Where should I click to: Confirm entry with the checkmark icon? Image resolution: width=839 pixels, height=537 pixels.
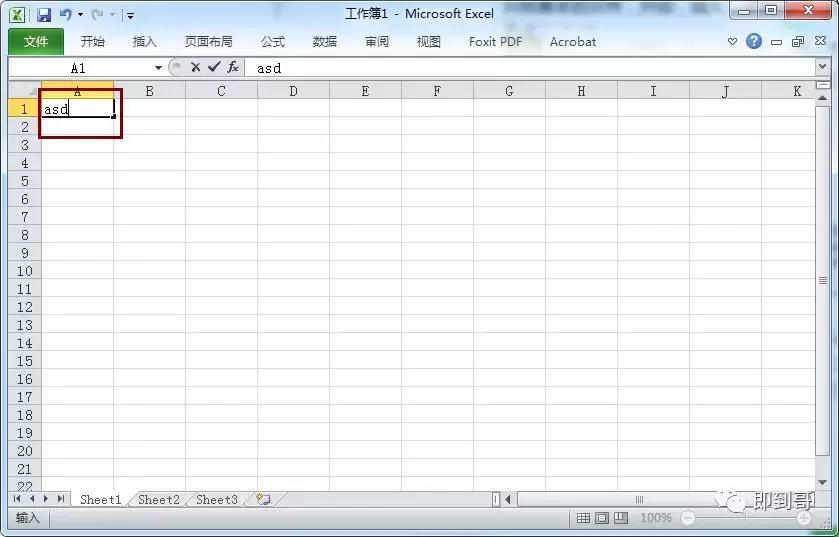tap(213, 67)
